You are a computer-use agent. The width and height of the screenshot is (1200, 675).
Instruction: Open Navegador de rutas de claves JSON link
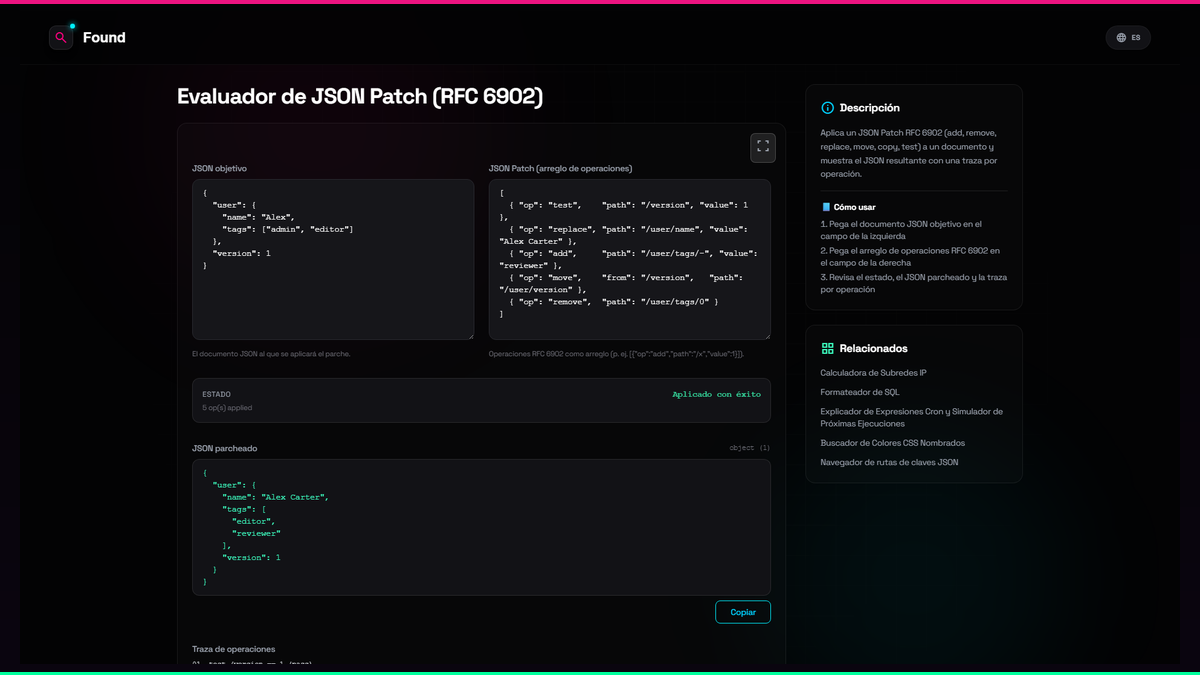click(x=889, y=462)
